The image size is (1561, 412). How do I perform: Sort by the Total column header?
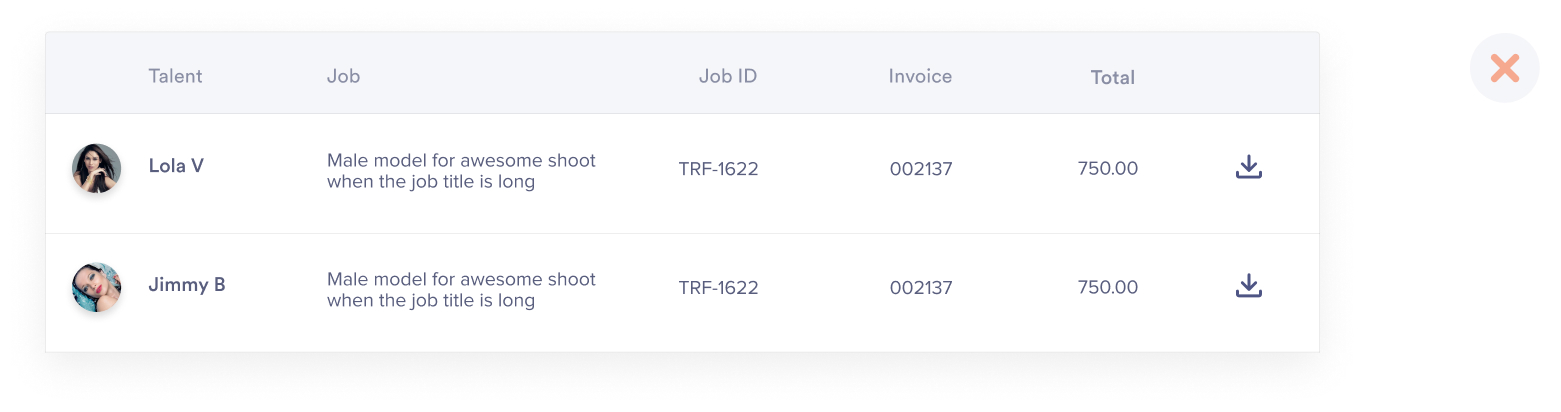tap(1112, 77)
